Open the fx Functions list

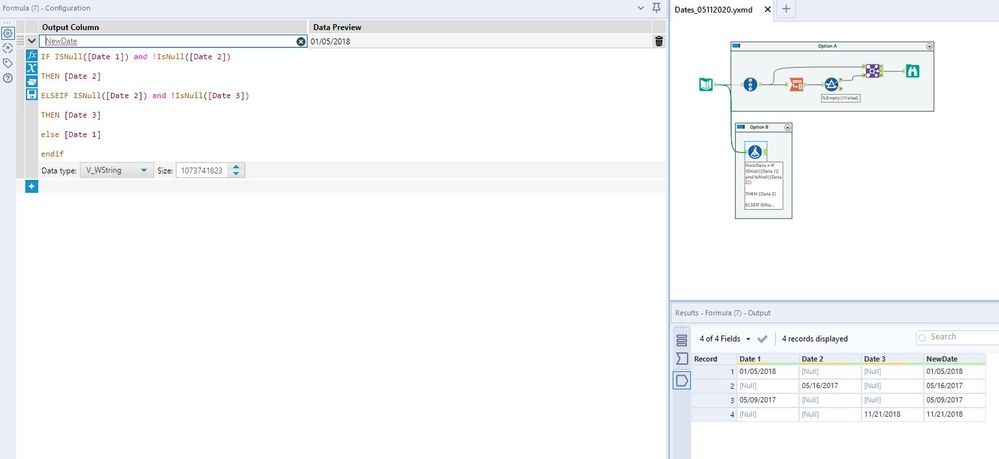pyautogui.click(x=31, y=55)
